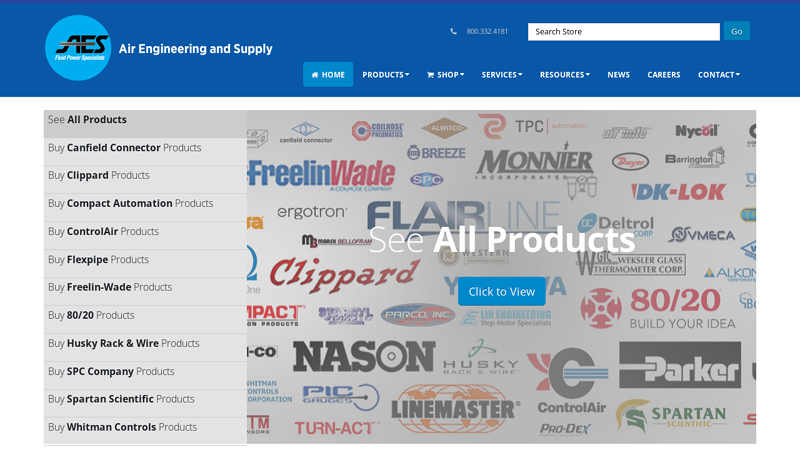Expand the Contact dropdown menu

click(x=719, y=74)
